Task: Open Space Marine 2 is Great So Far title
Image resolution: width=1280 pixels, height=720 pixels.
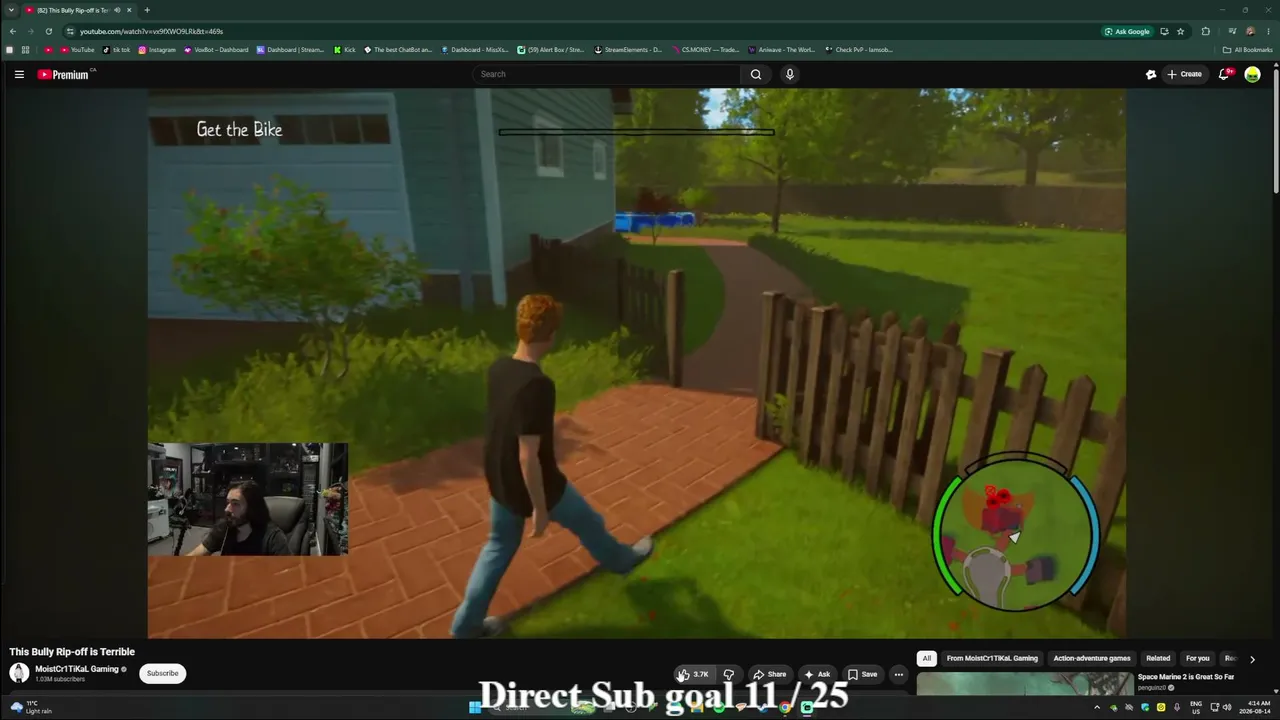Action: (x=1186, y=677)
